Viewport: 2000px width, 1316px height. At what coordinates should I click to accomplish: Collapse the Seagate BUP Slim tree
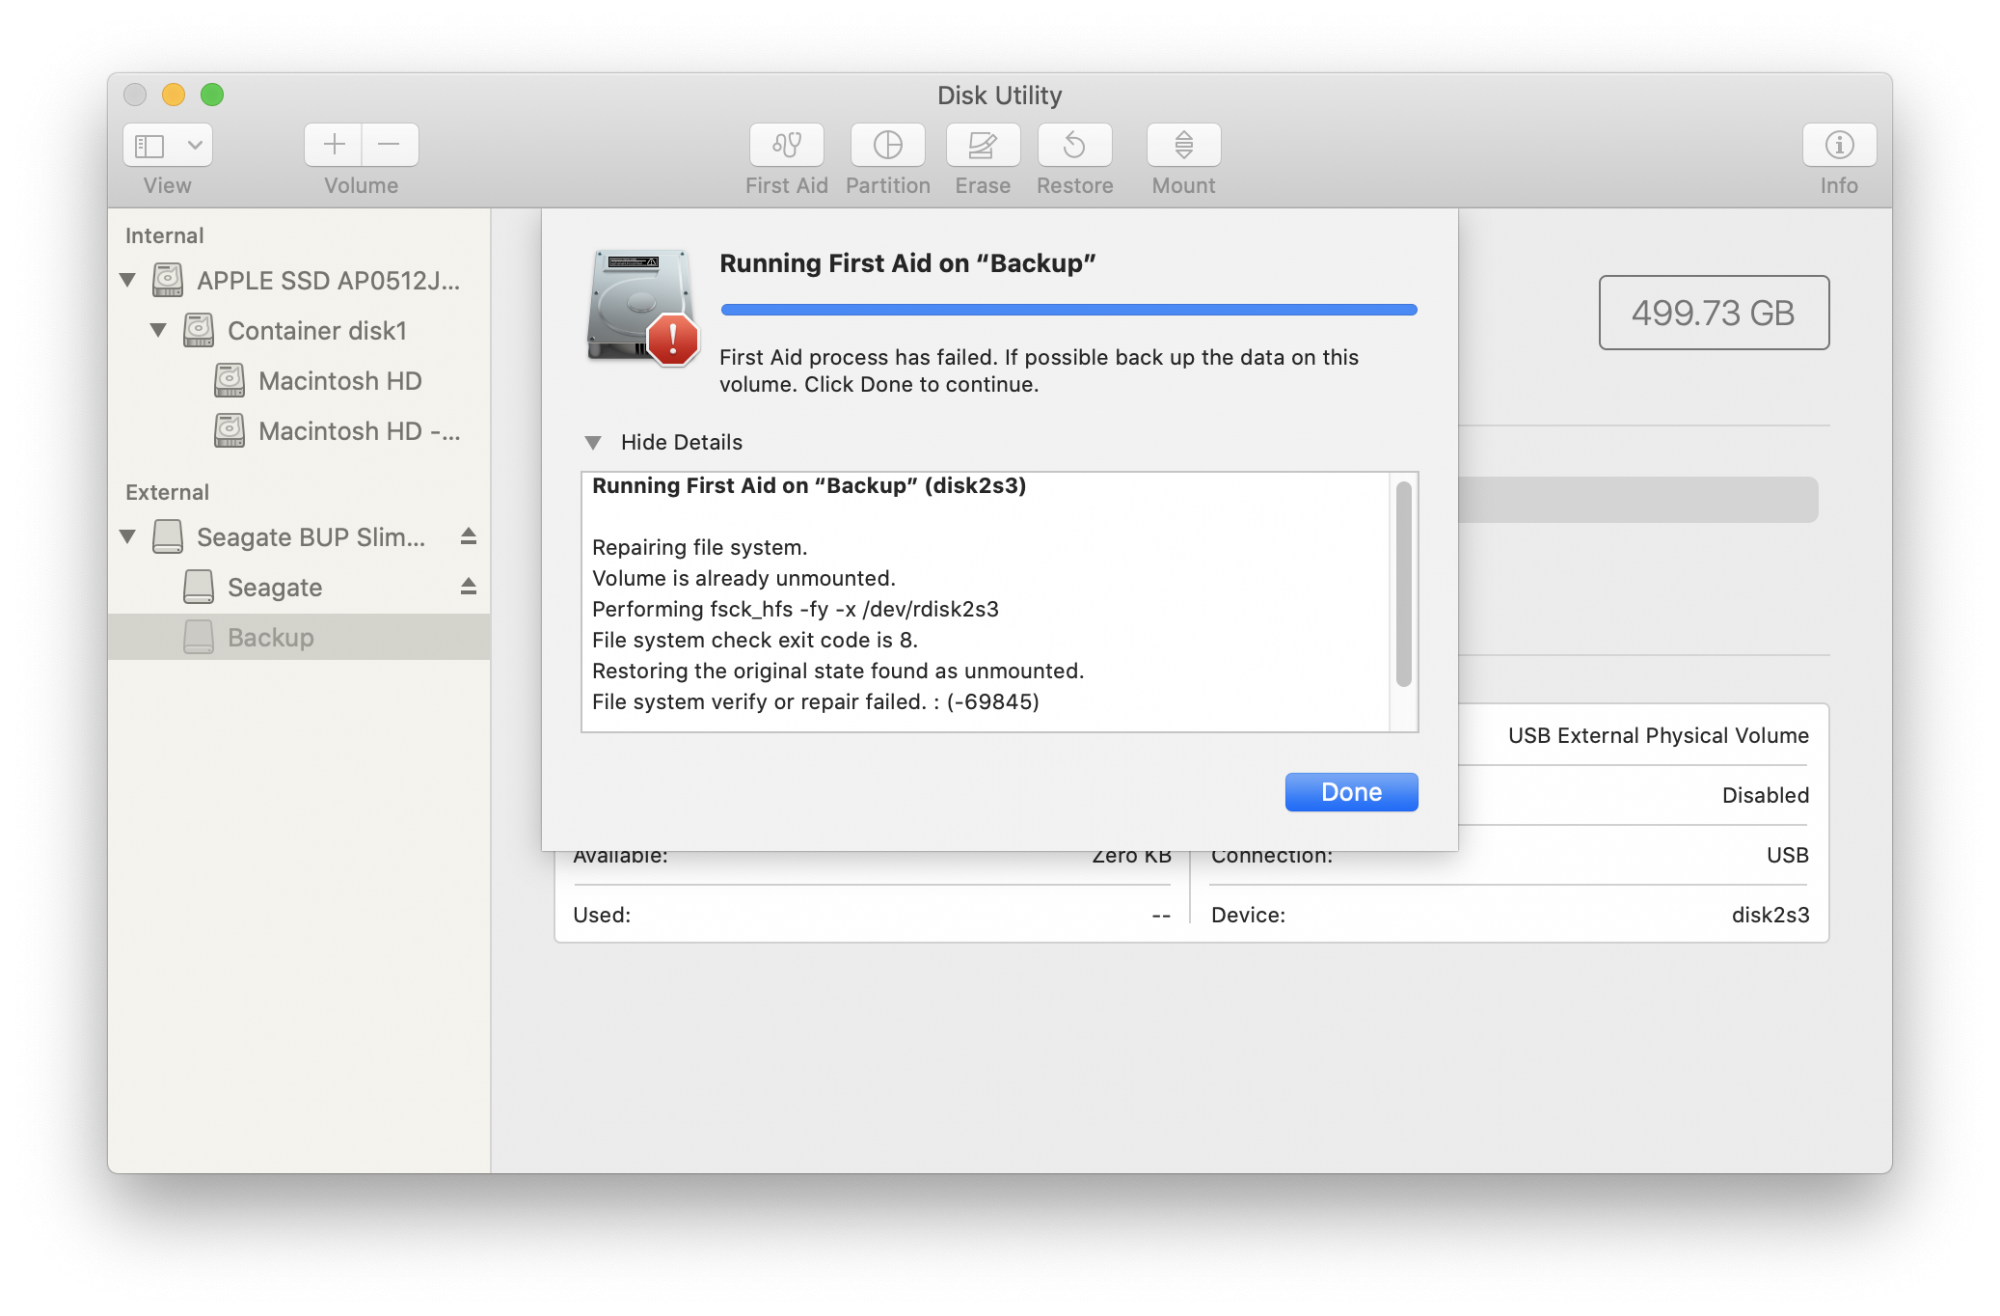[x=128, y=536]
